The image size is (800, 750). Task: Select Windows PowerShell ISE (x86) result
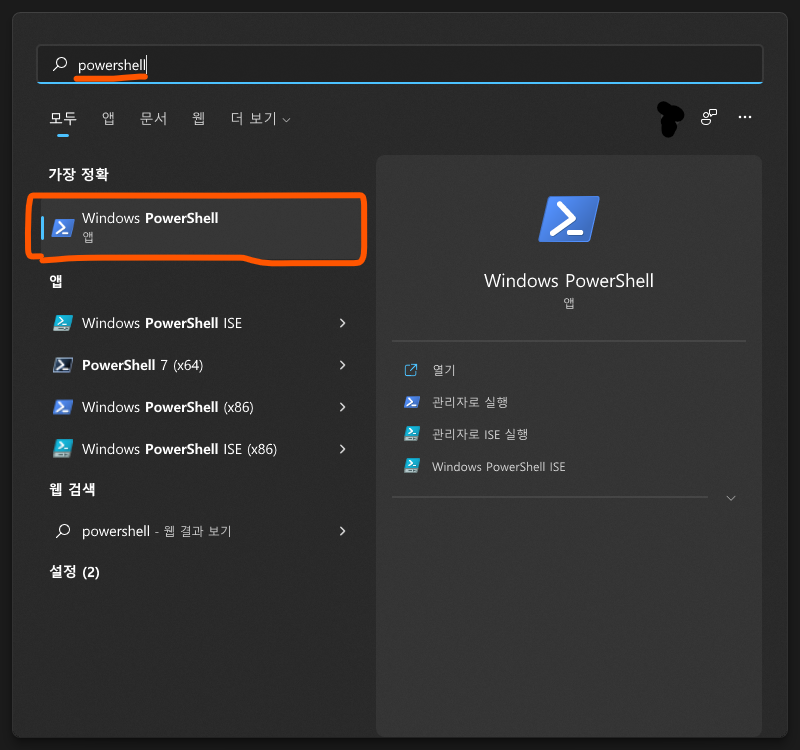pyautogui.click(x=199, y=449)
